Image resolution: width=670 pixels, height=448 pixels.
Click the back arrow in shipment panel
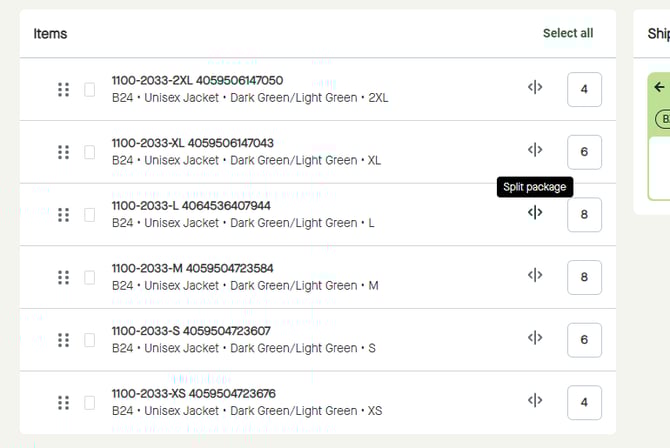pos(659,88)
